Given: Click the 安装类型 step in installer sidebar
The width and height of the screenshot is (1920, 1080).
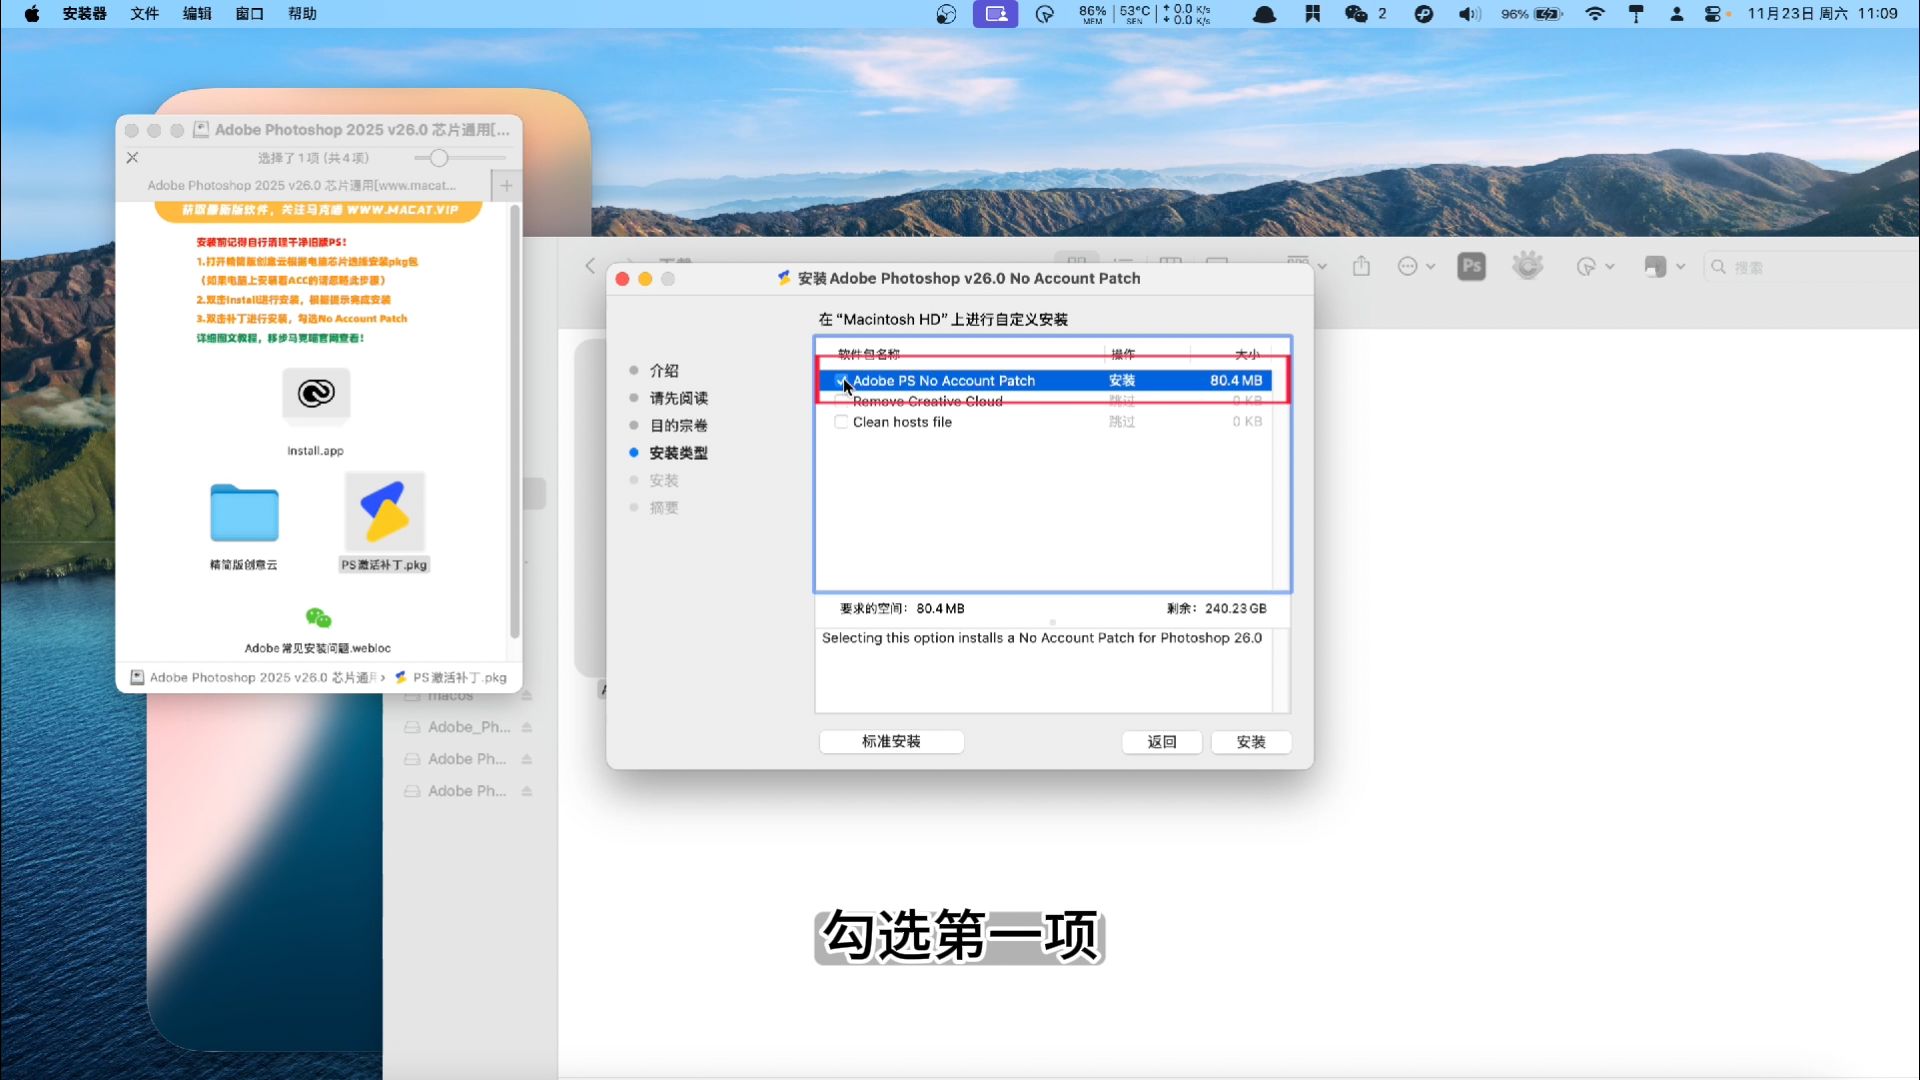Looking at the screenshot, I should pos(678,453).
